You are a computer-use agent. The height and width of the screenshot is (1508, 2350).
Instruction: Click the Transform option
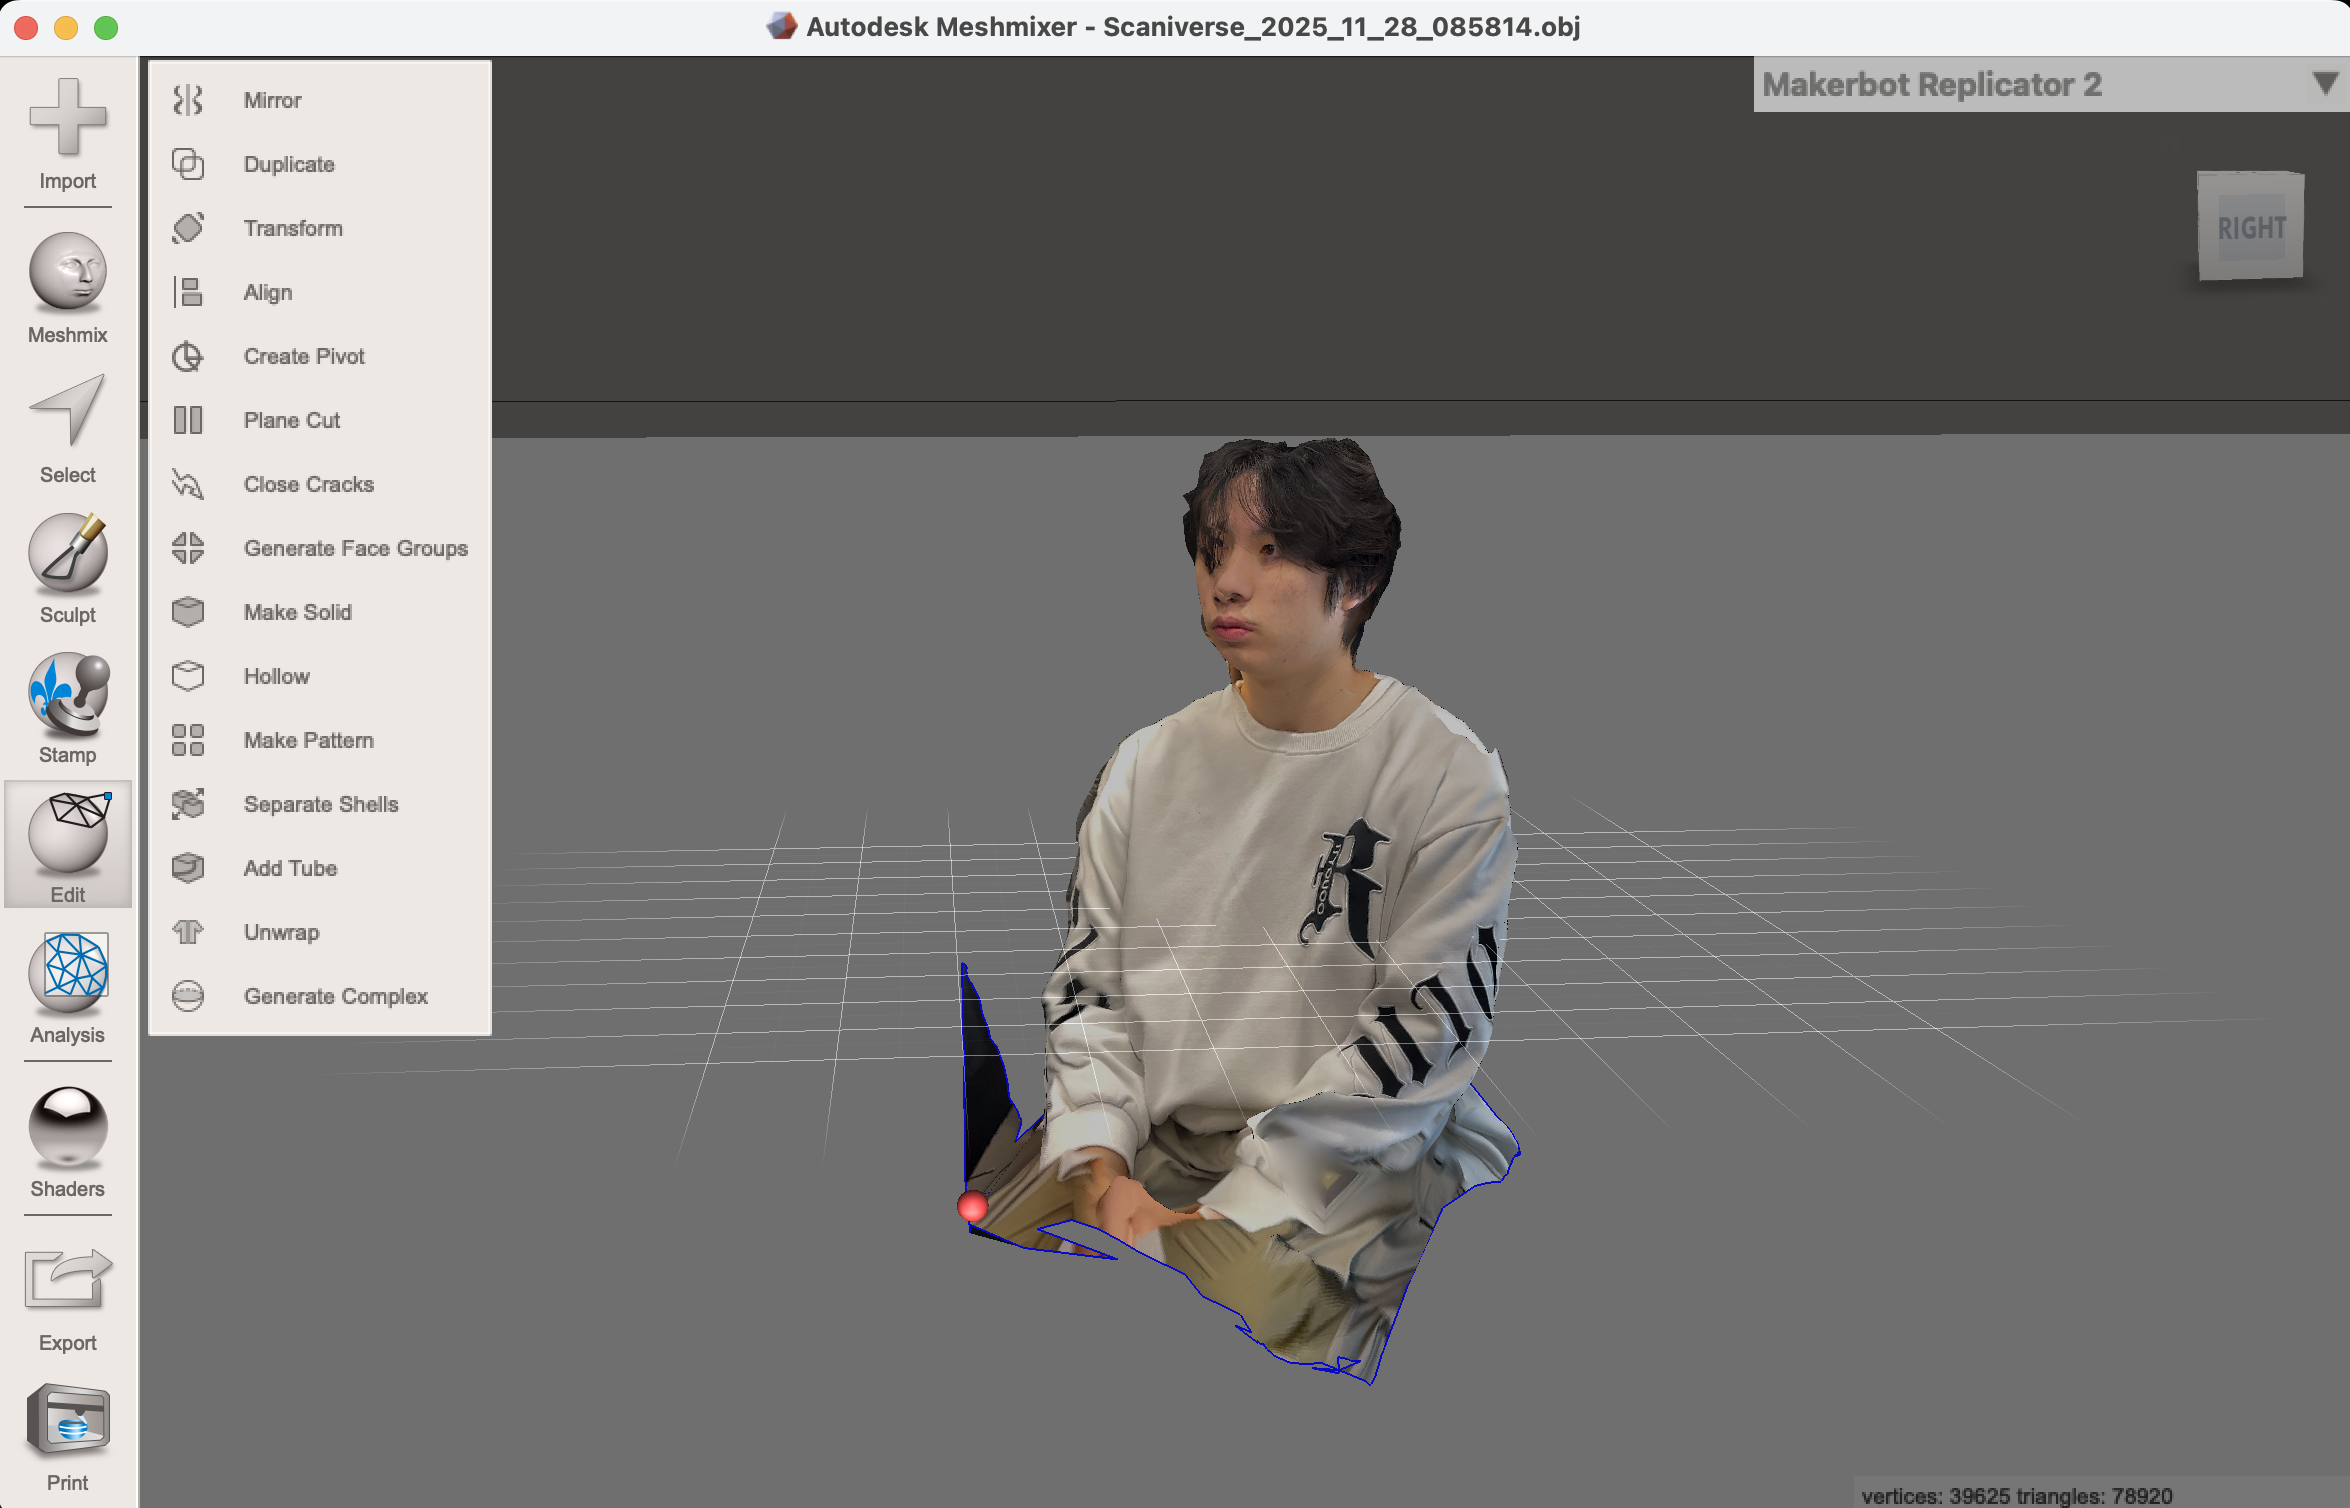[292, 228]
